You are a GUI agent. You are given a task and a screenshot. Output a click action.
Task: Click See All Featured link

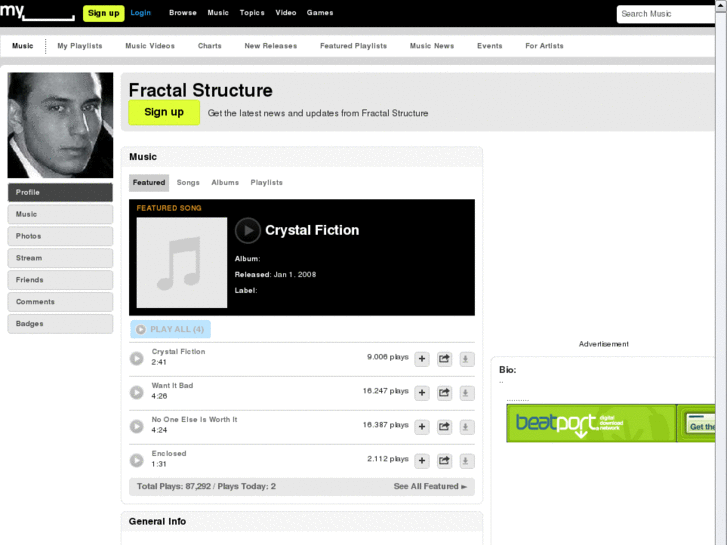click(430, 487)
